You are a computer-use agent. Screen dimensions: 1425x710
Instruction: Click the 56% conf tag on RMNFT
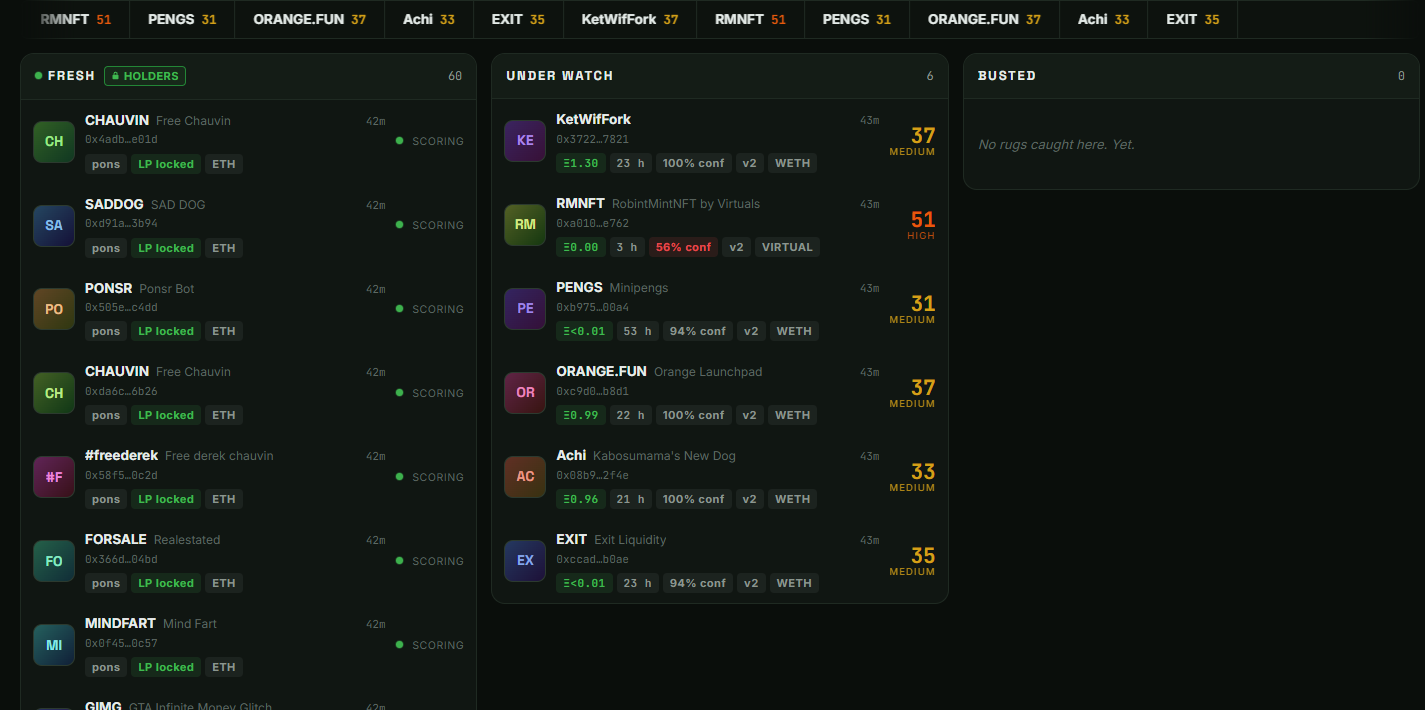pyautogui.click(x=684, y=247)
